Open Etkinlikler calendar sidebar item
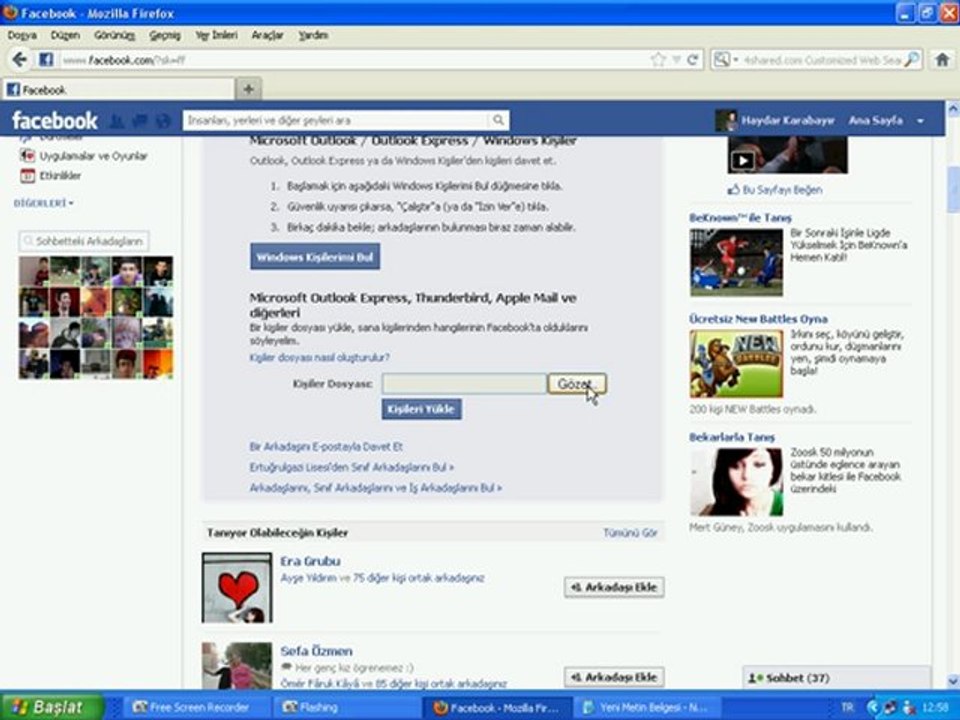 tap(51, 176)
